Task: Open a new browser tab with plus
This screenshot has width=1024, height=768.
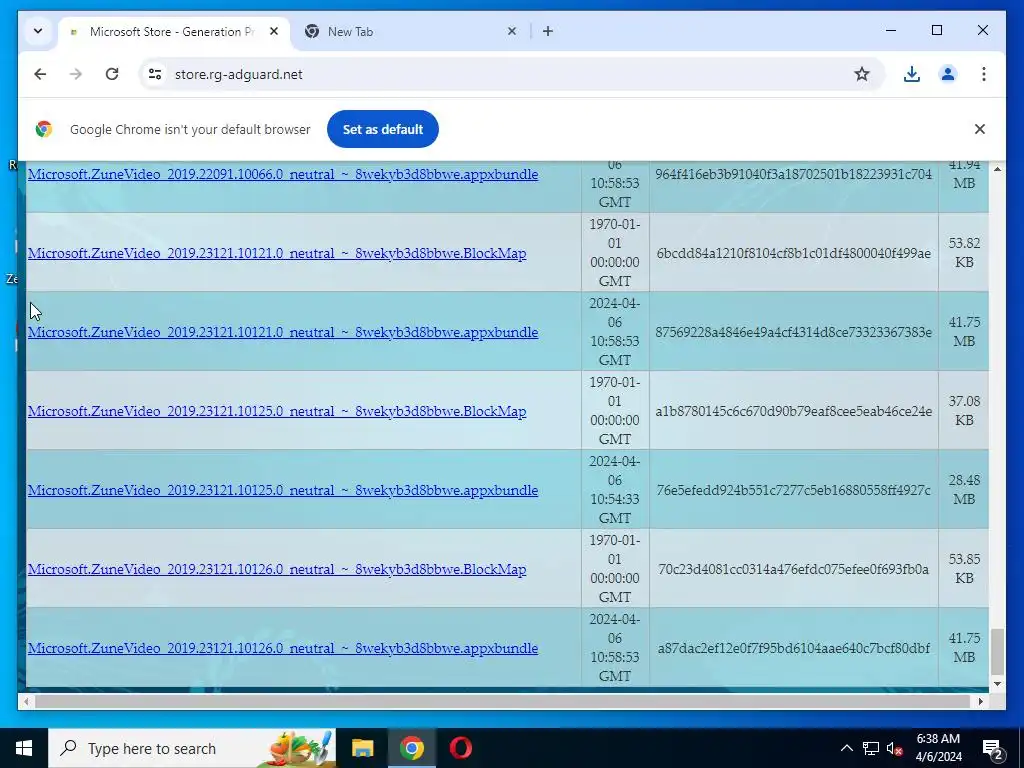Action: (x=548, y=31)
